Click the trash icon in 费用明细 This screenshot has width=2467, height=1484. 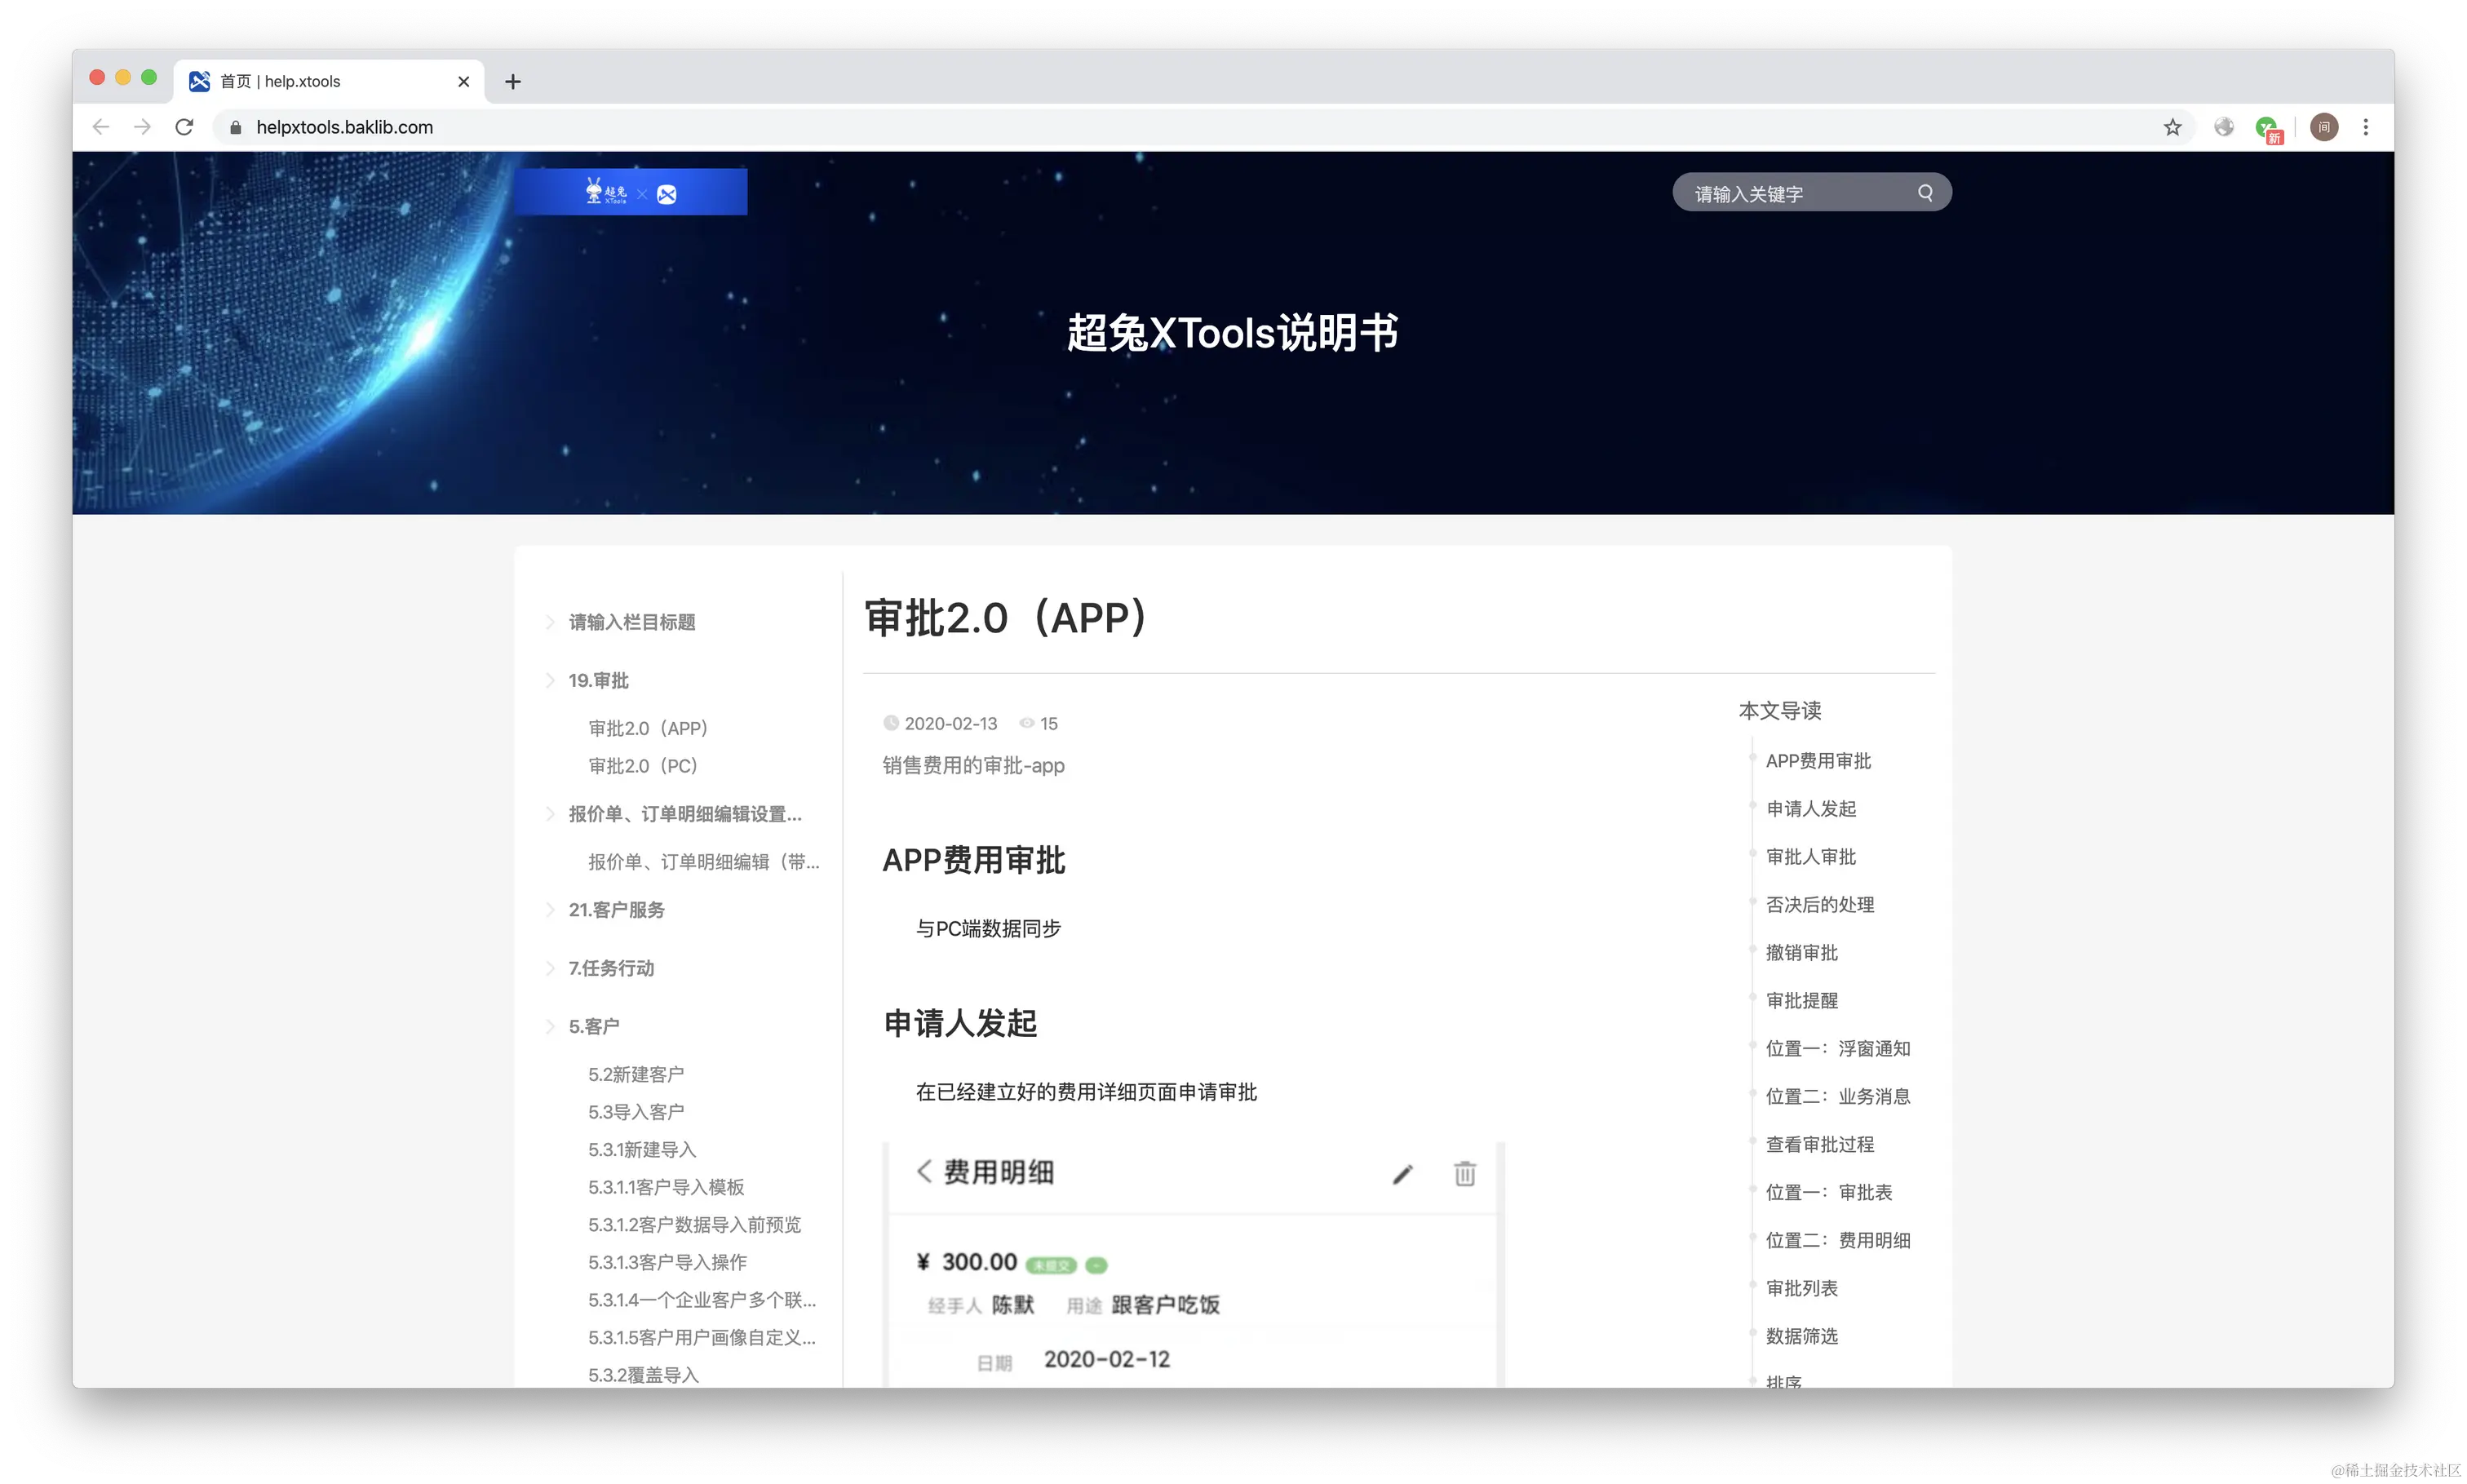[1464, 1174]
